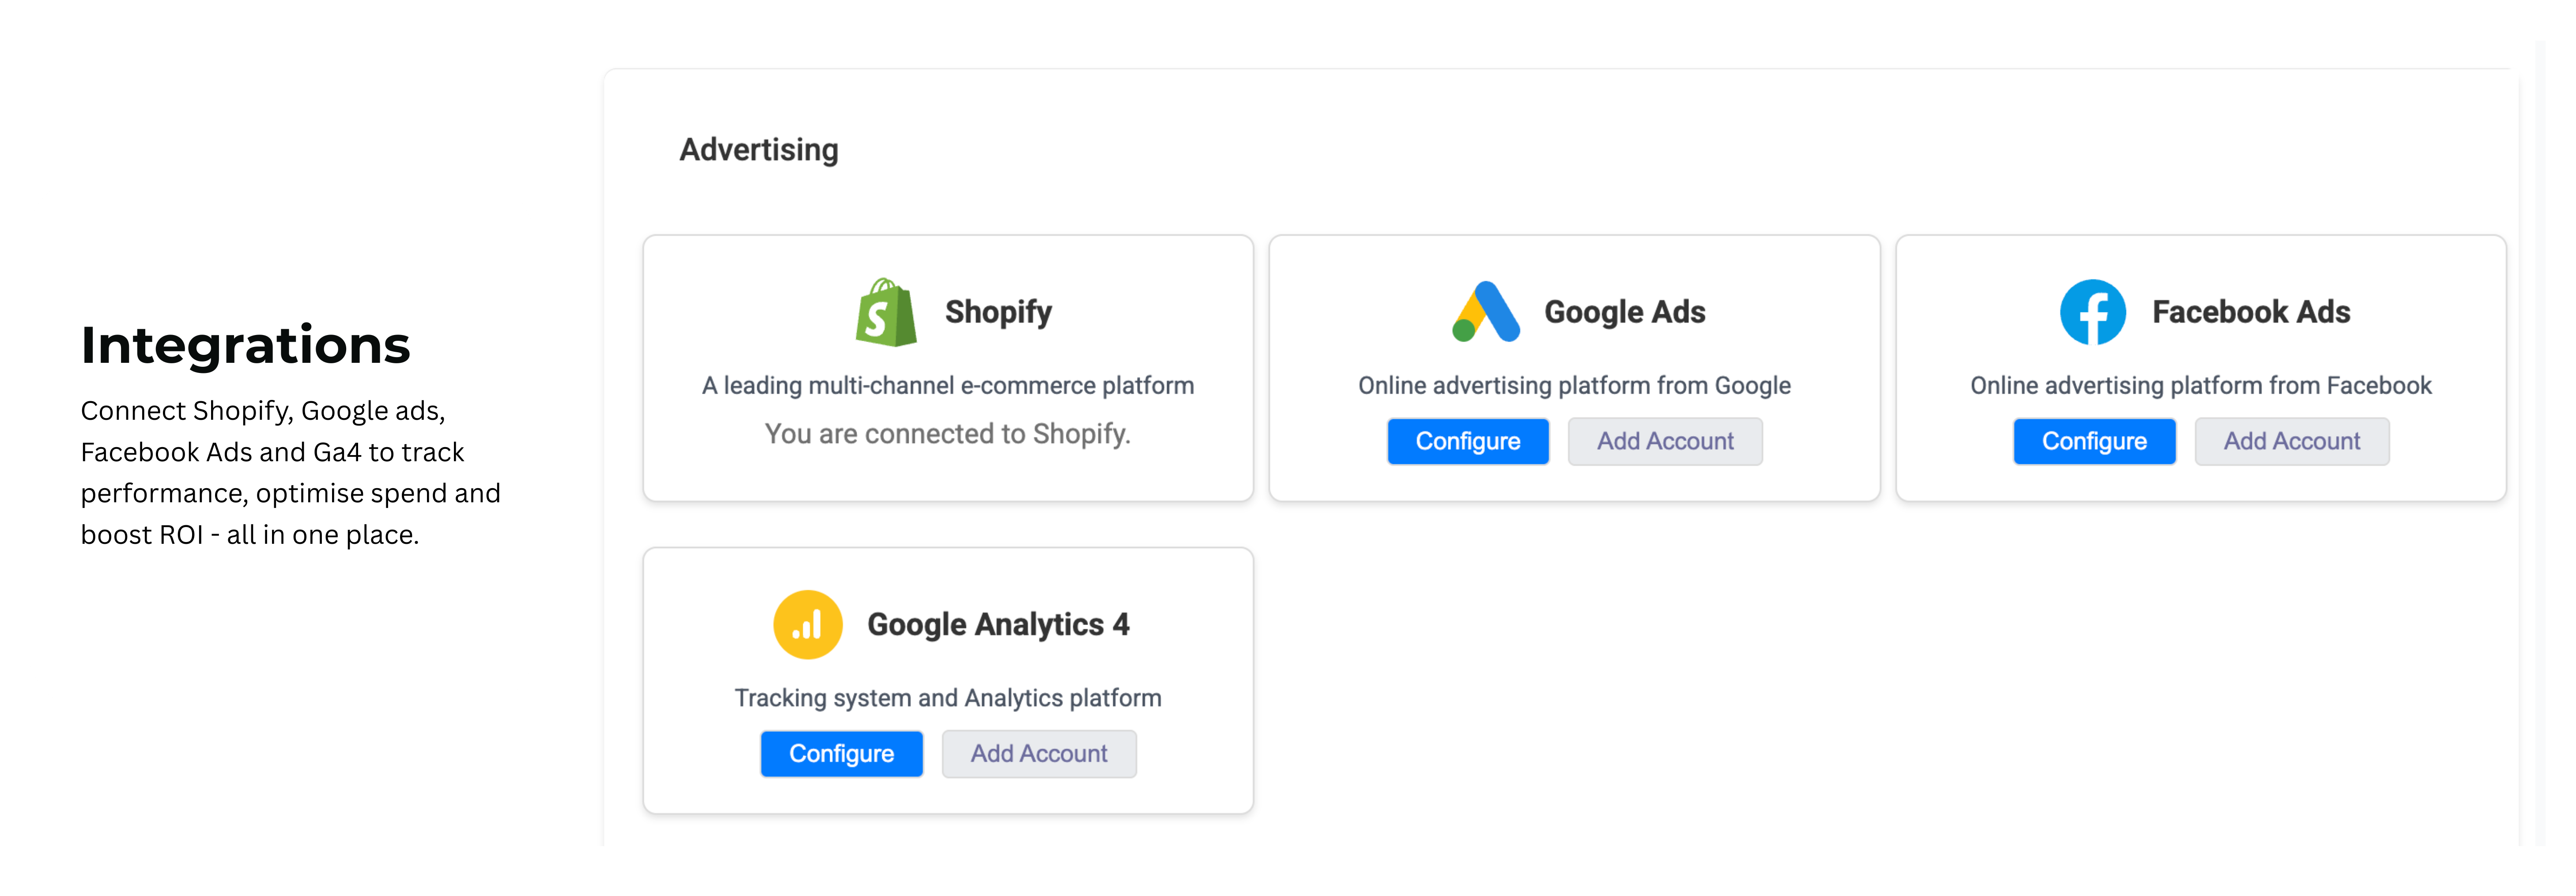Click the Google Ads logo icon

(1486, 312)
